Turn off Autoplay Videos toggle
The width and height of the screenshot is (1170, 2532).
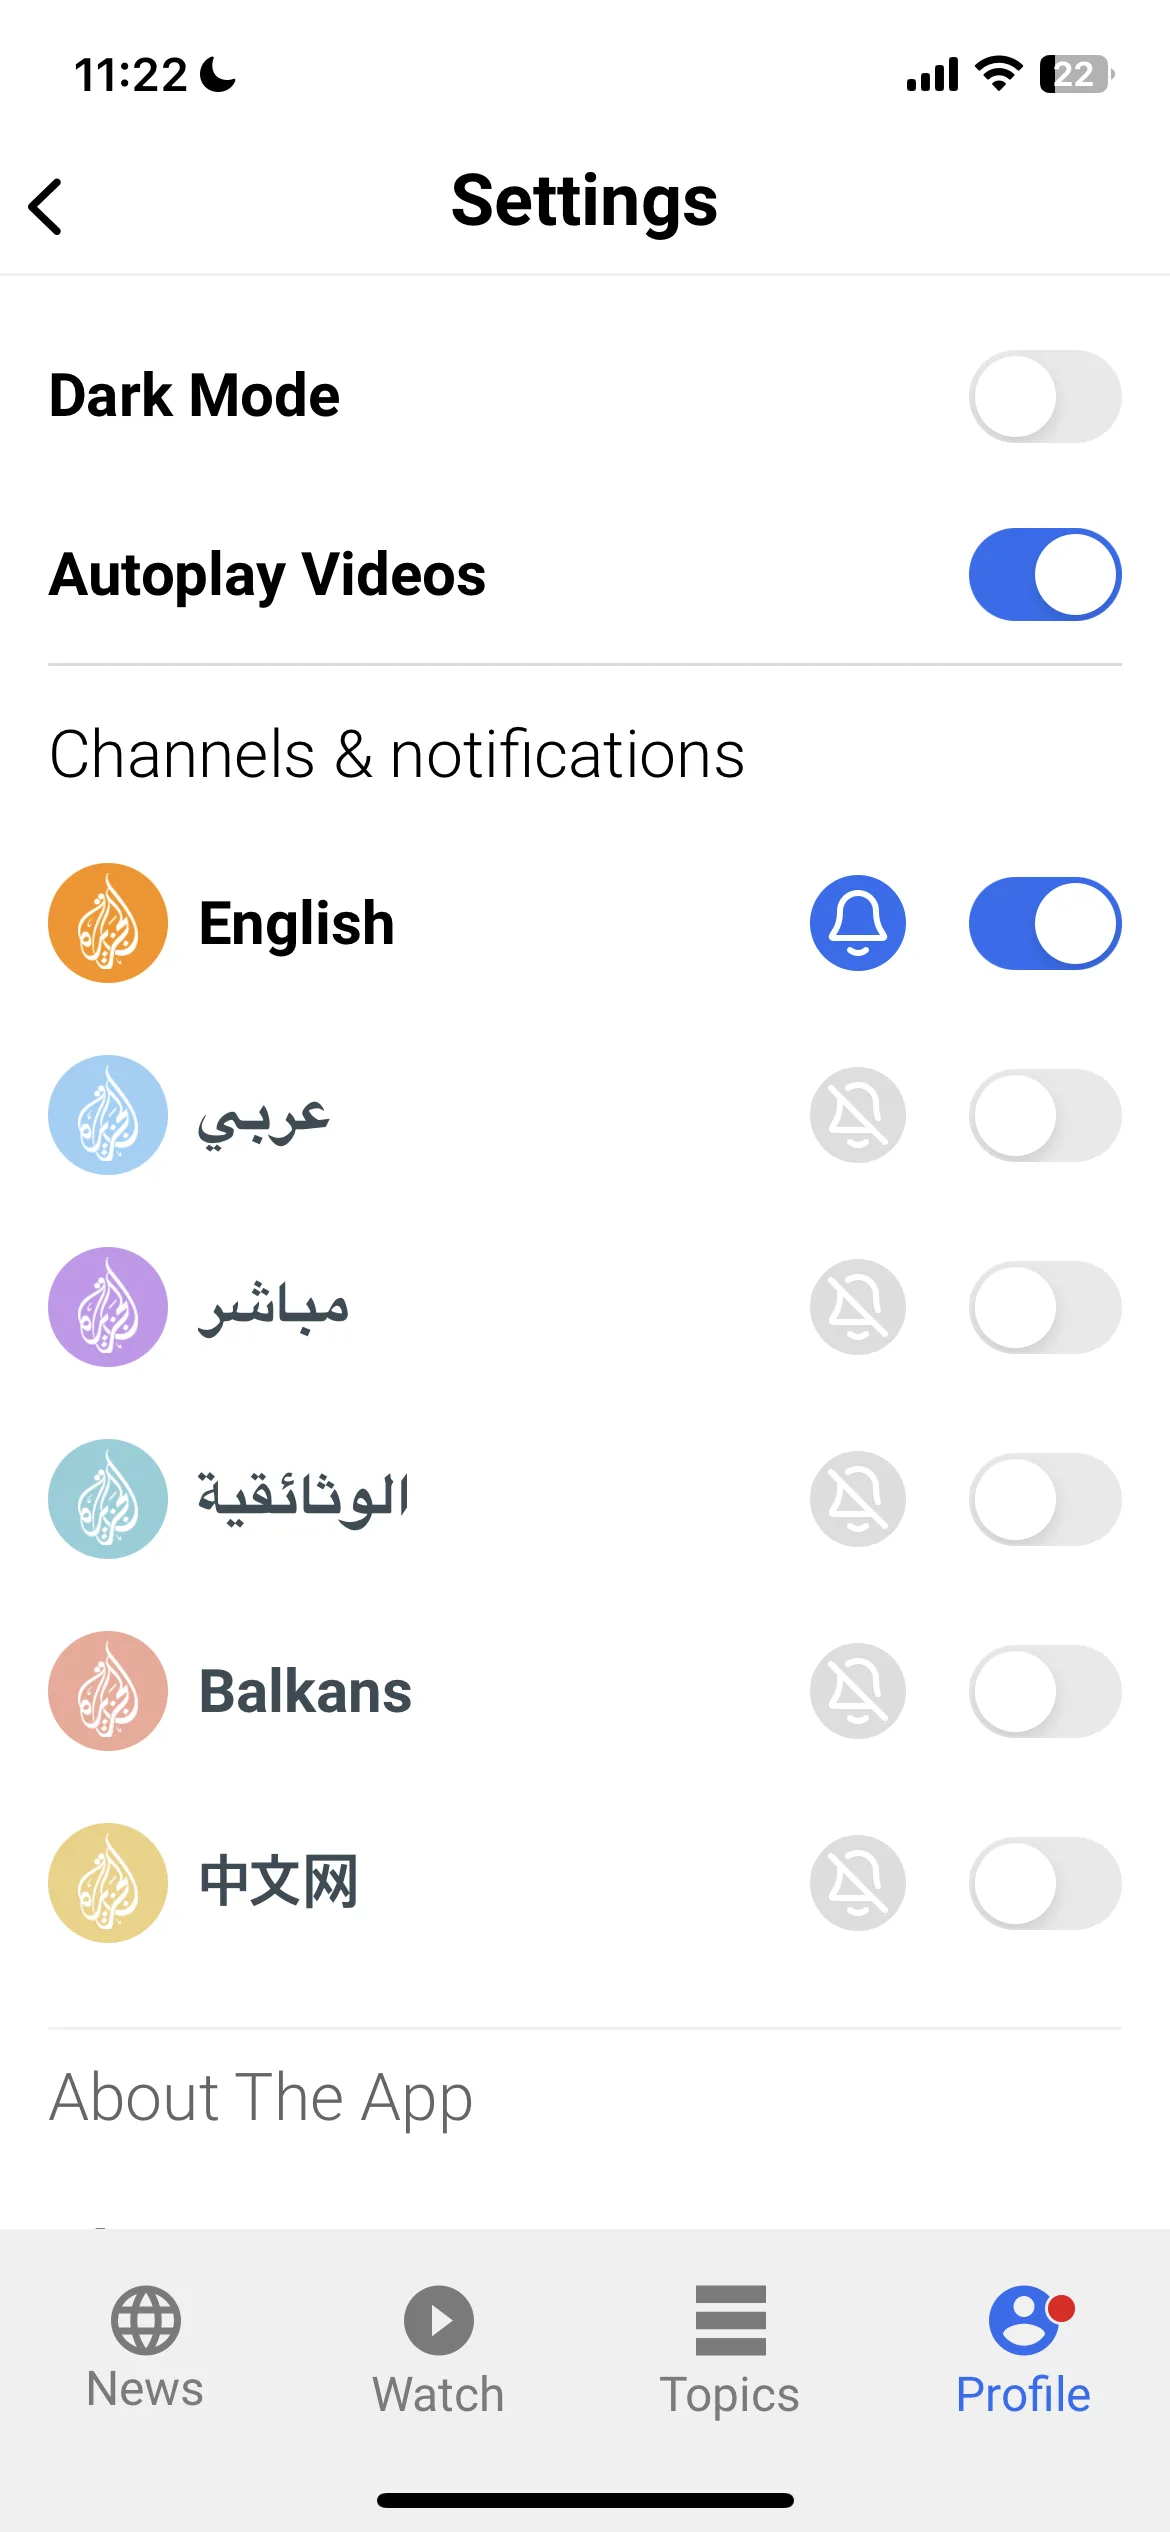[1045, 575]
